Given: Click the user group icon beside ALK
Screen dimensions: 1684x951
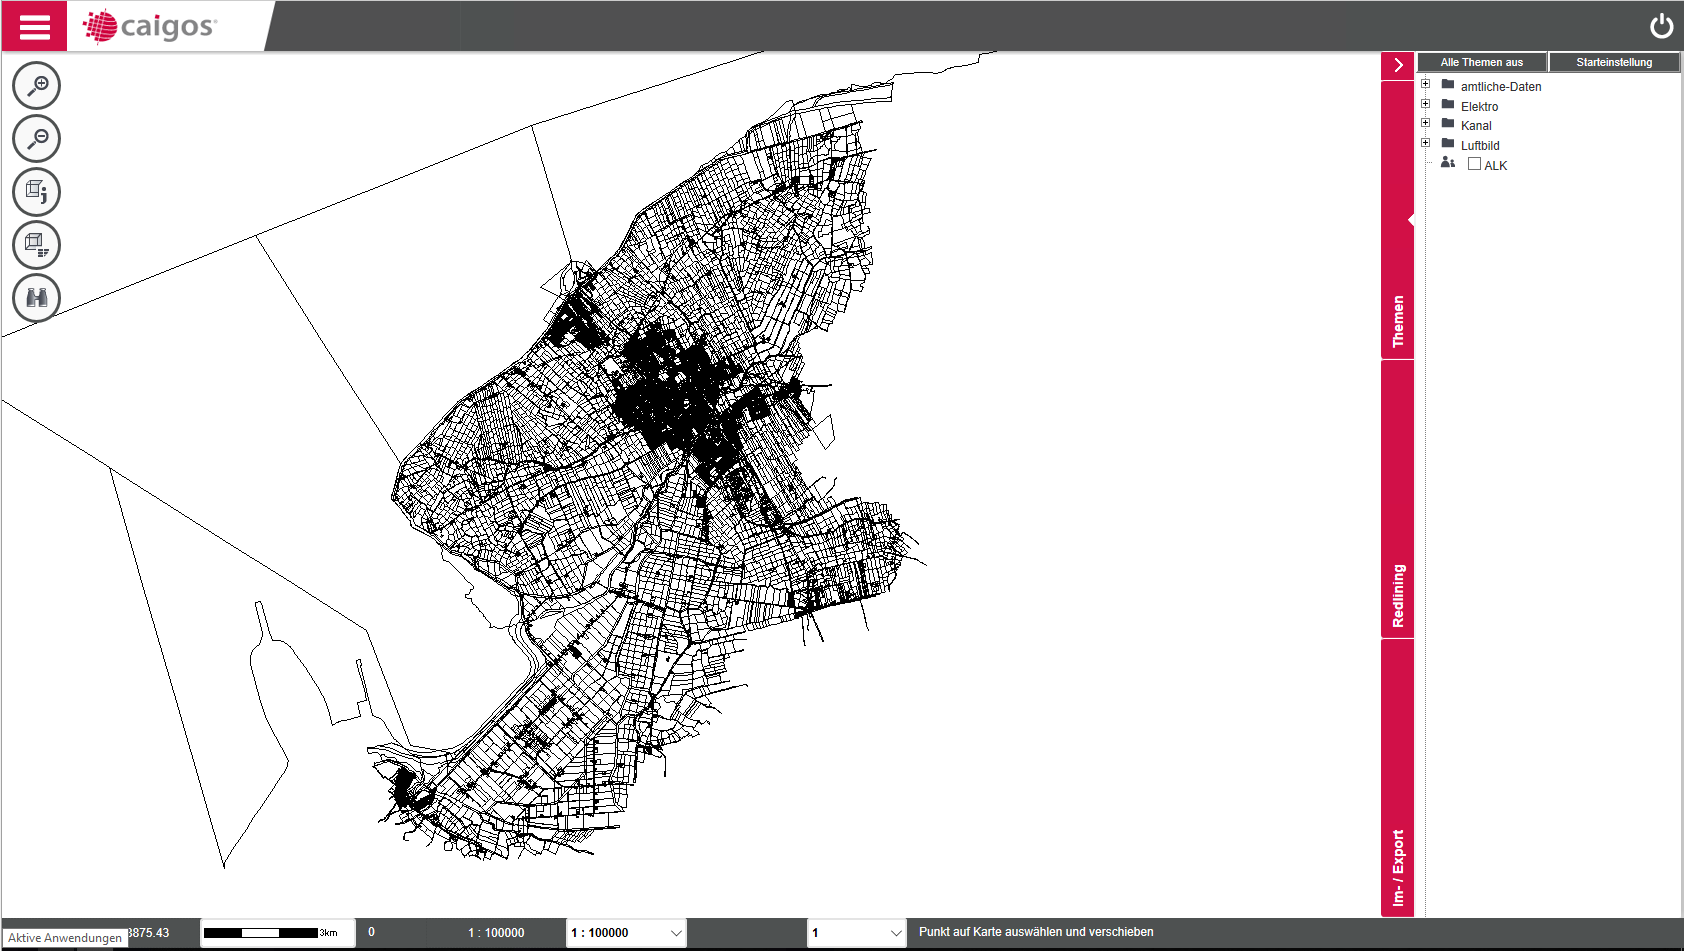Looking at the screenshot, I should pos(1447,163).
